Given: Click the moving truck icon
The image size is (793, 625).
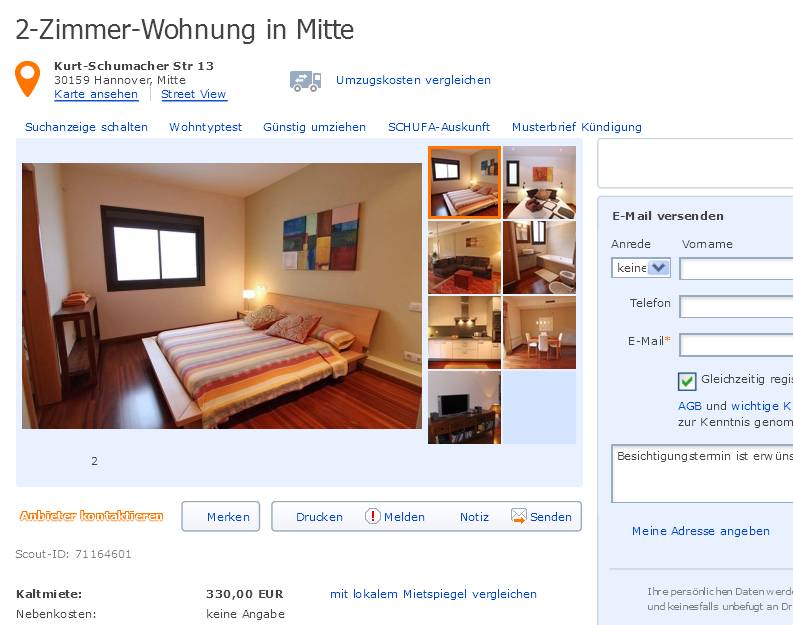Looking at the screenshot, I should coord(305,81).
